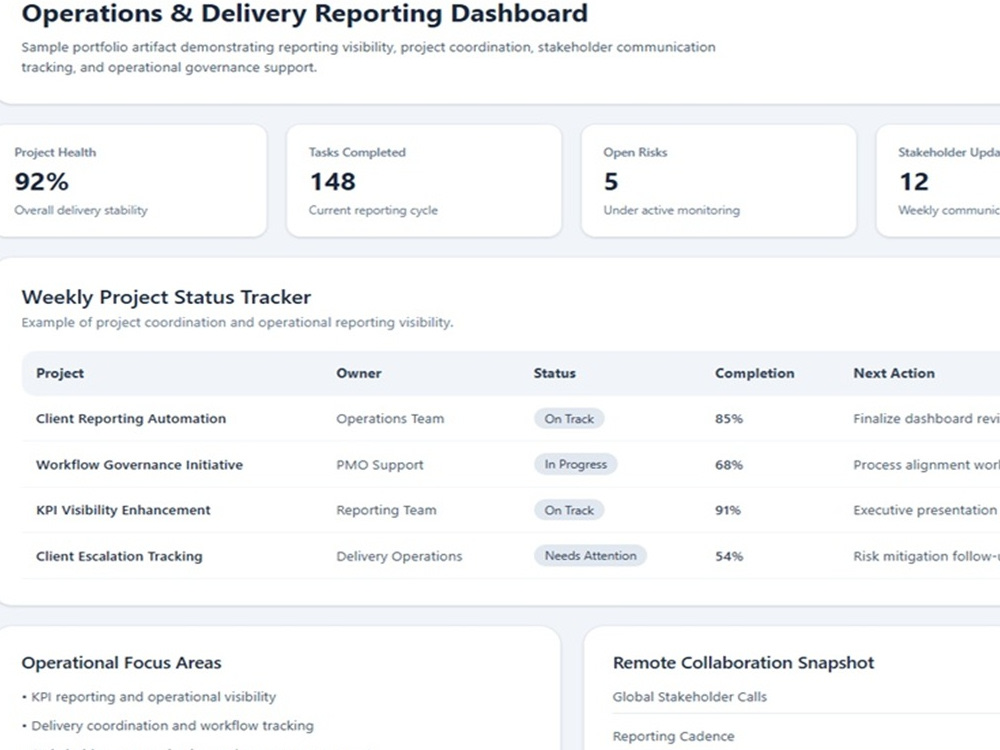Click the Reporting Team owner cell
The image size is (1000, 750).
click(386, 510)
